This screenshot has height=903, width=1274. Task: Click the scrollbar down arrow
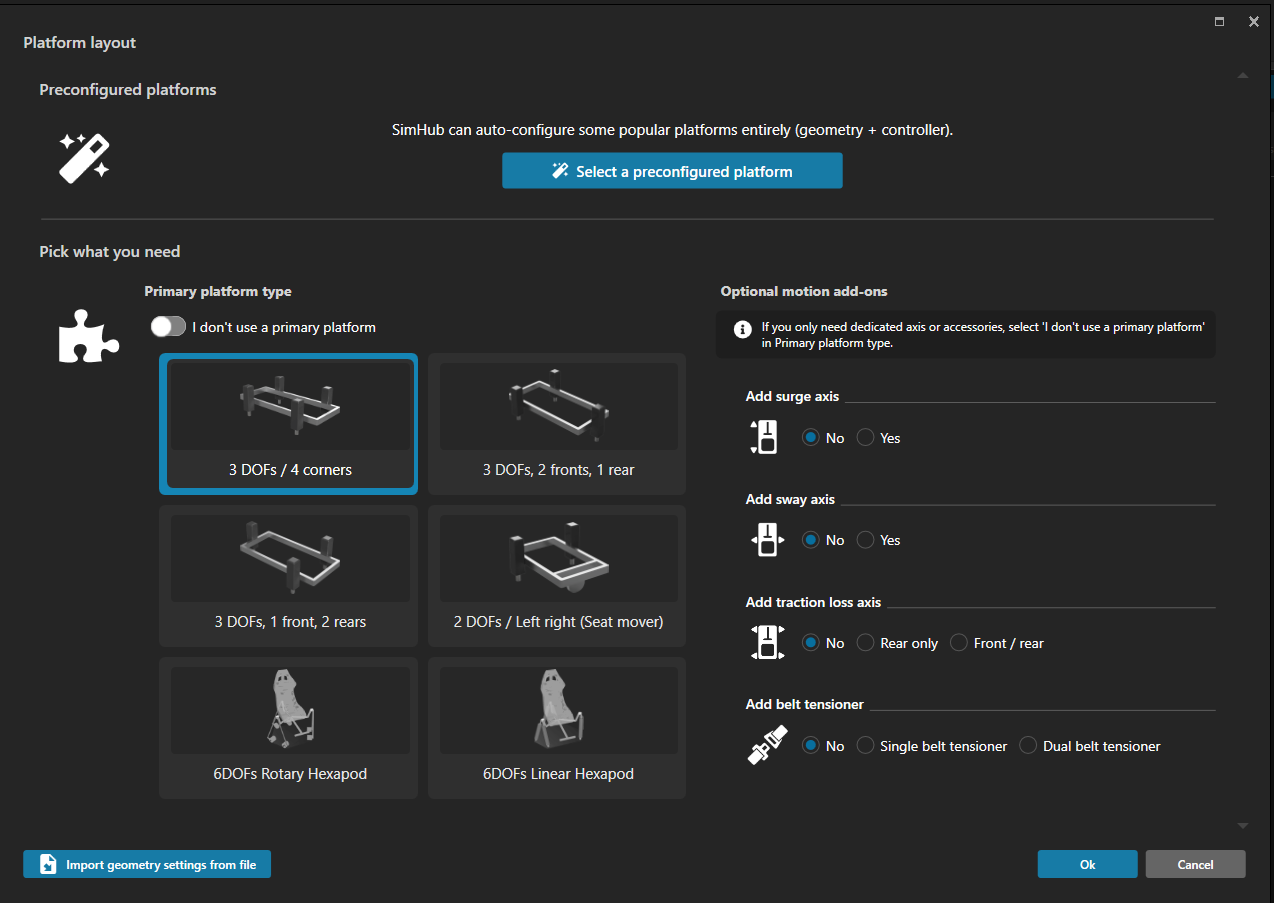coord(1242,826)
